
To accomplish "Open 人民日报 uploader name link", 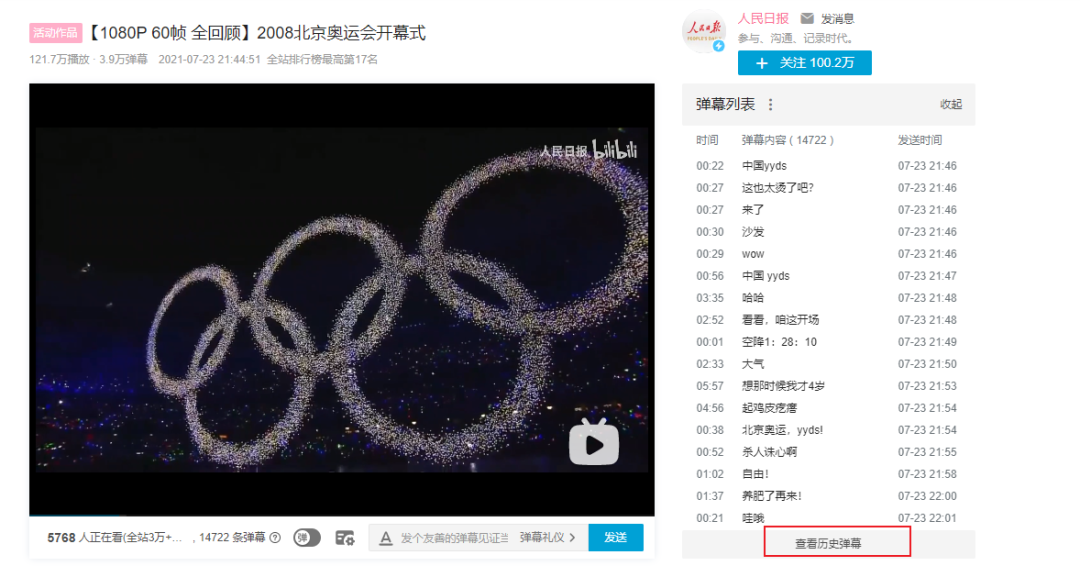I will point(763,19).
